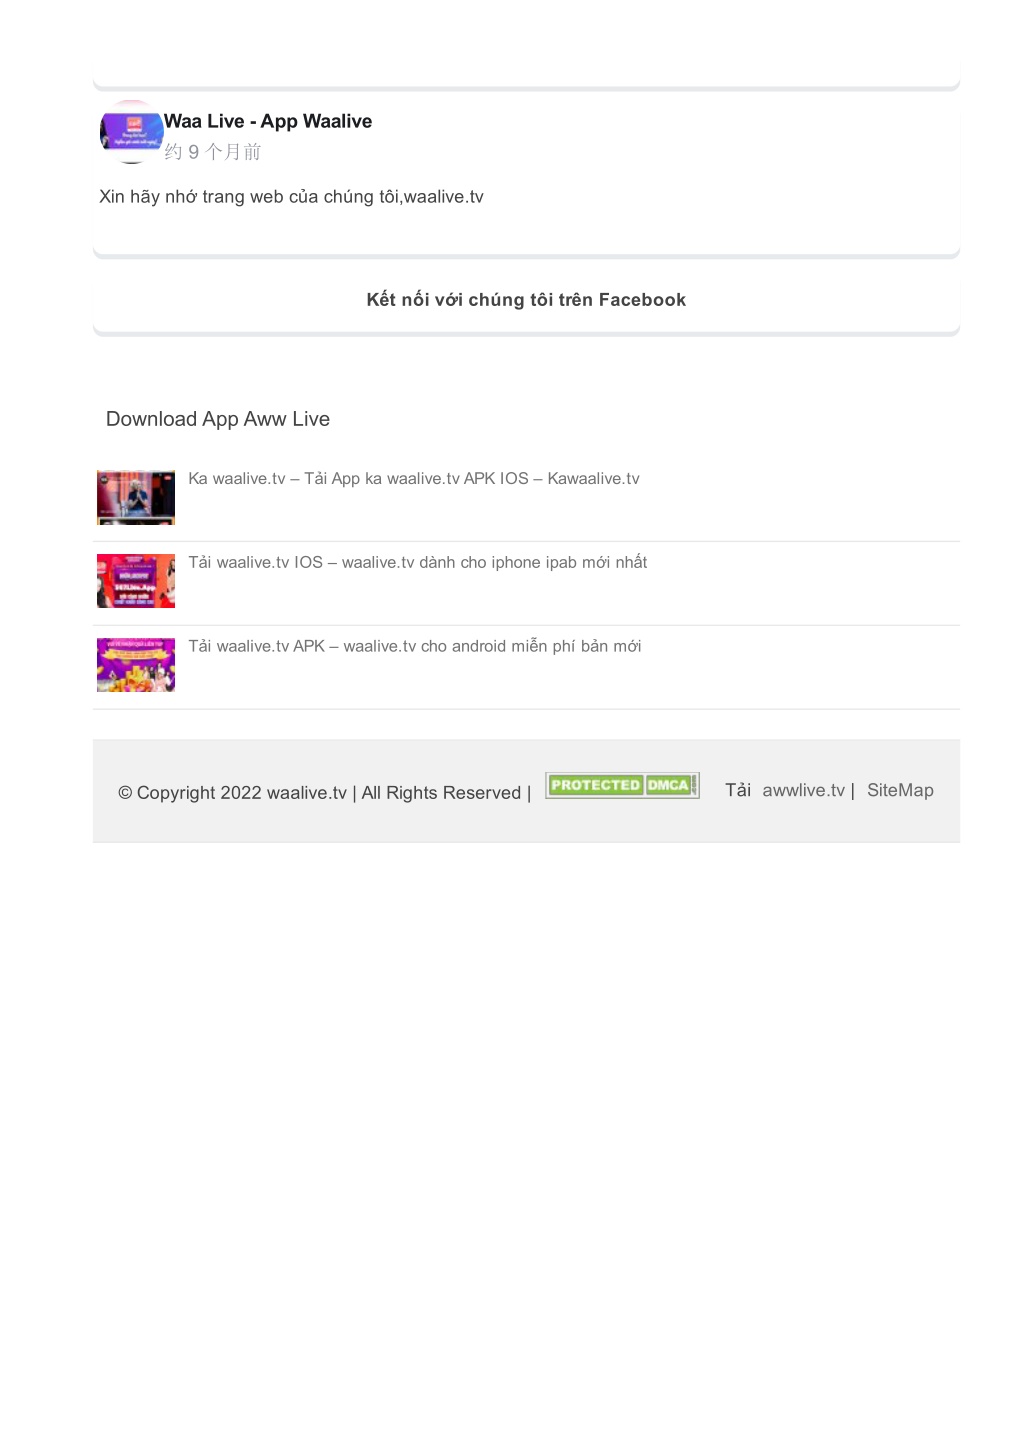Click the word Tải before awwlive.tv

(738, 790)
